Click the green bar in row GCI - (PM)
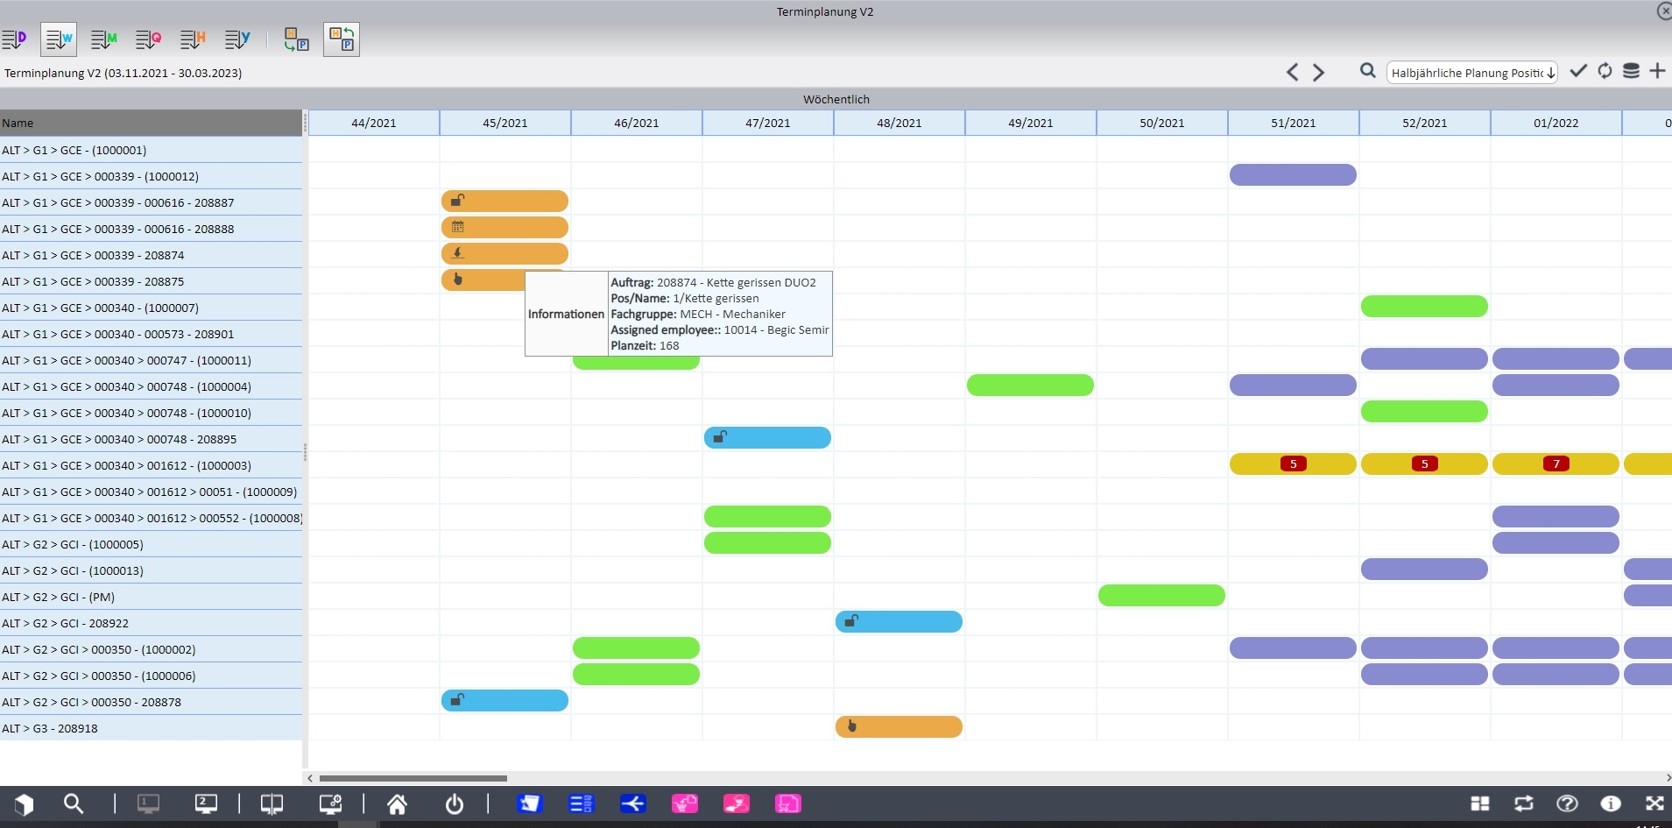Screen dimensions: 1672x828 (1162, 595)
